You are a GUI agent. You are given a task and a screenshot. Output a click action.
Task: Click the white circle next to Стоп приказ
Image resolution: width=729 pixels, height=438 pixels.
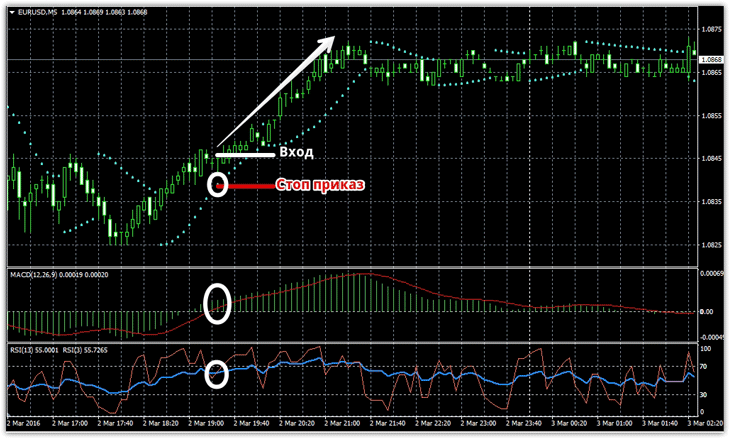coord(217,185)
